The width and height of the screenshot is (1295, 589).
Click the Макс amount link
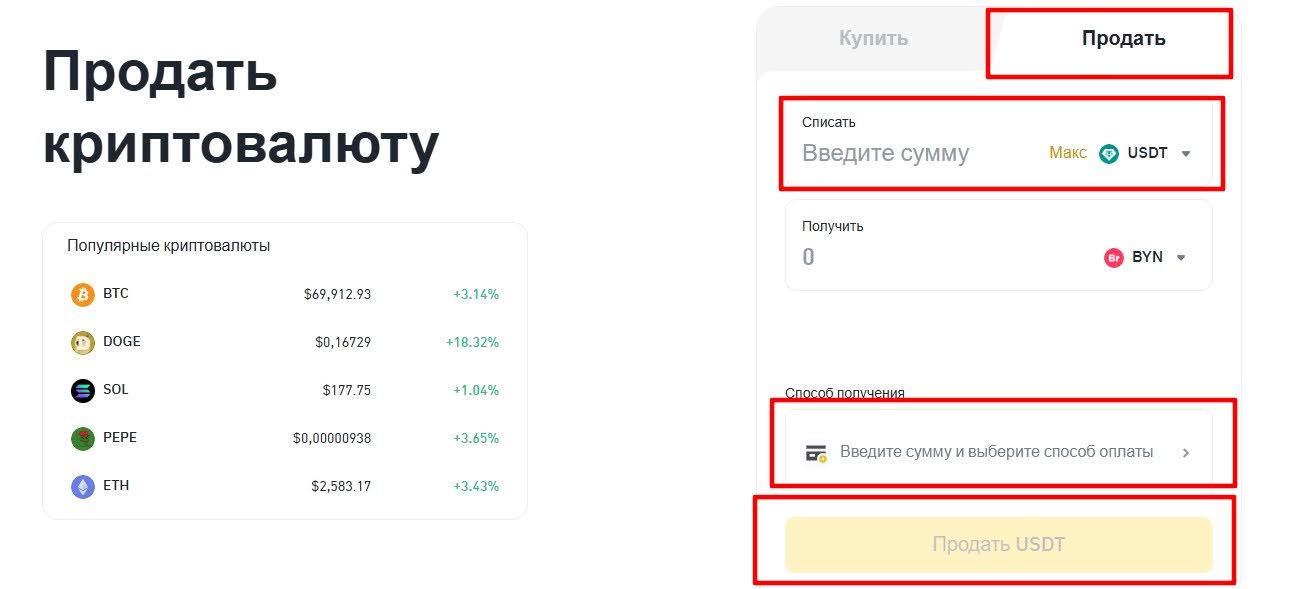(x=1066, y=153)
